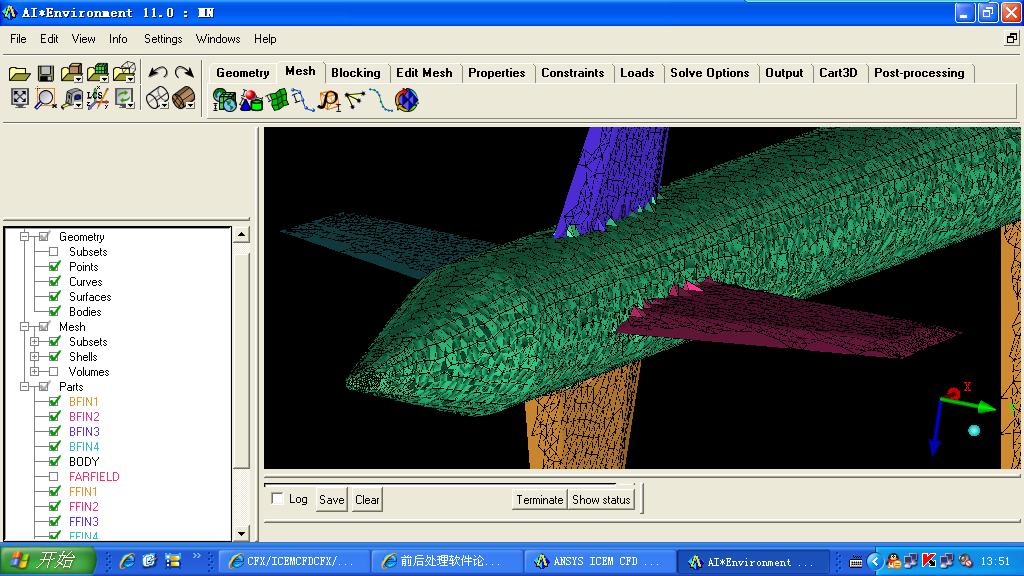
Task: Select the Wireframe display icon
Action: click(157, 98)
